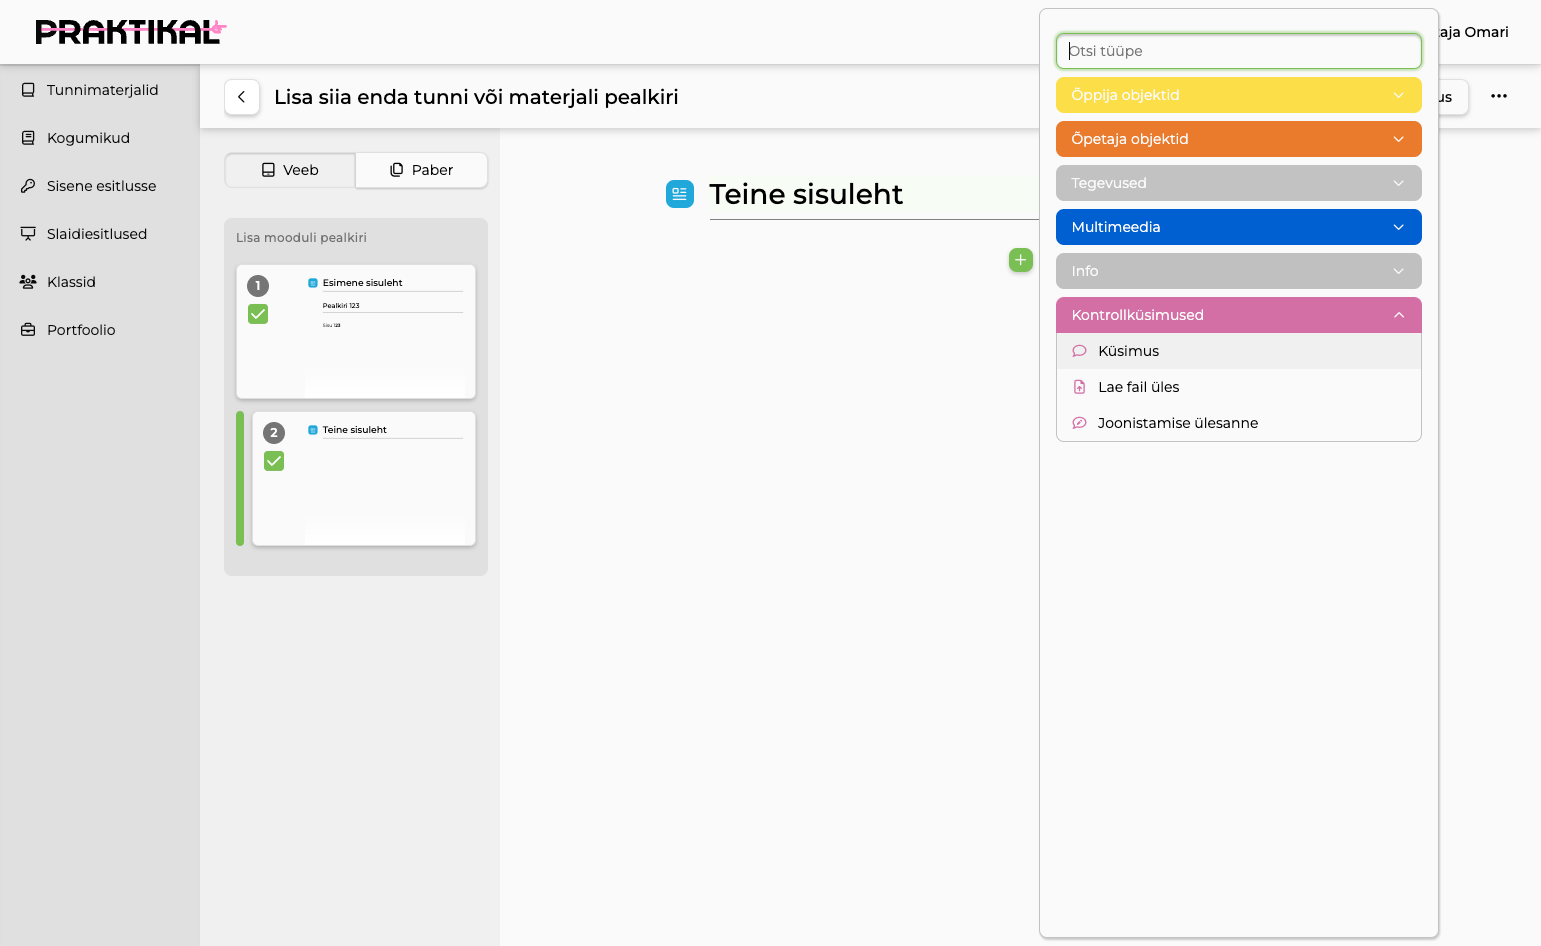Click the key icon beside Sisene esitlusse
The image size is (1541, 946).
point(28,186)
